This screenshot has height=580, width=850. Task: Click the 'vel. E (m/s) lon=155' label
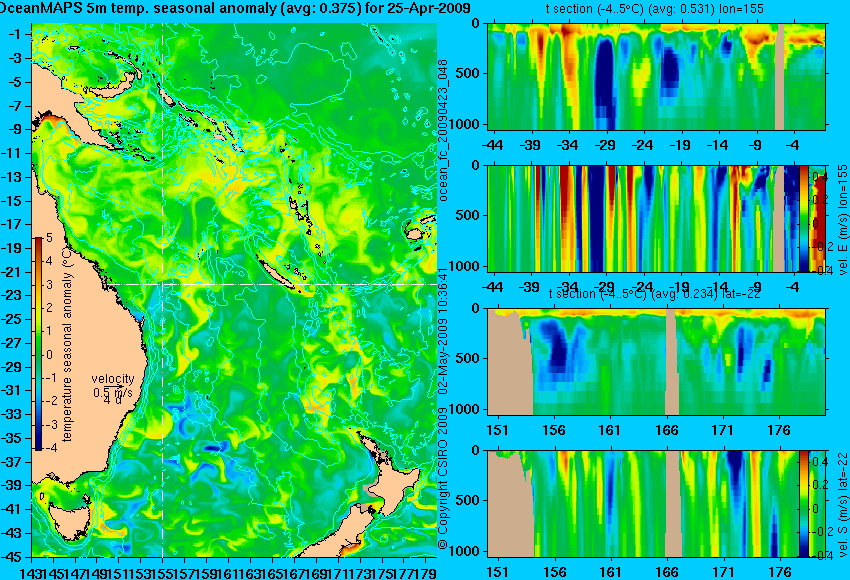[x=842, y=220]
